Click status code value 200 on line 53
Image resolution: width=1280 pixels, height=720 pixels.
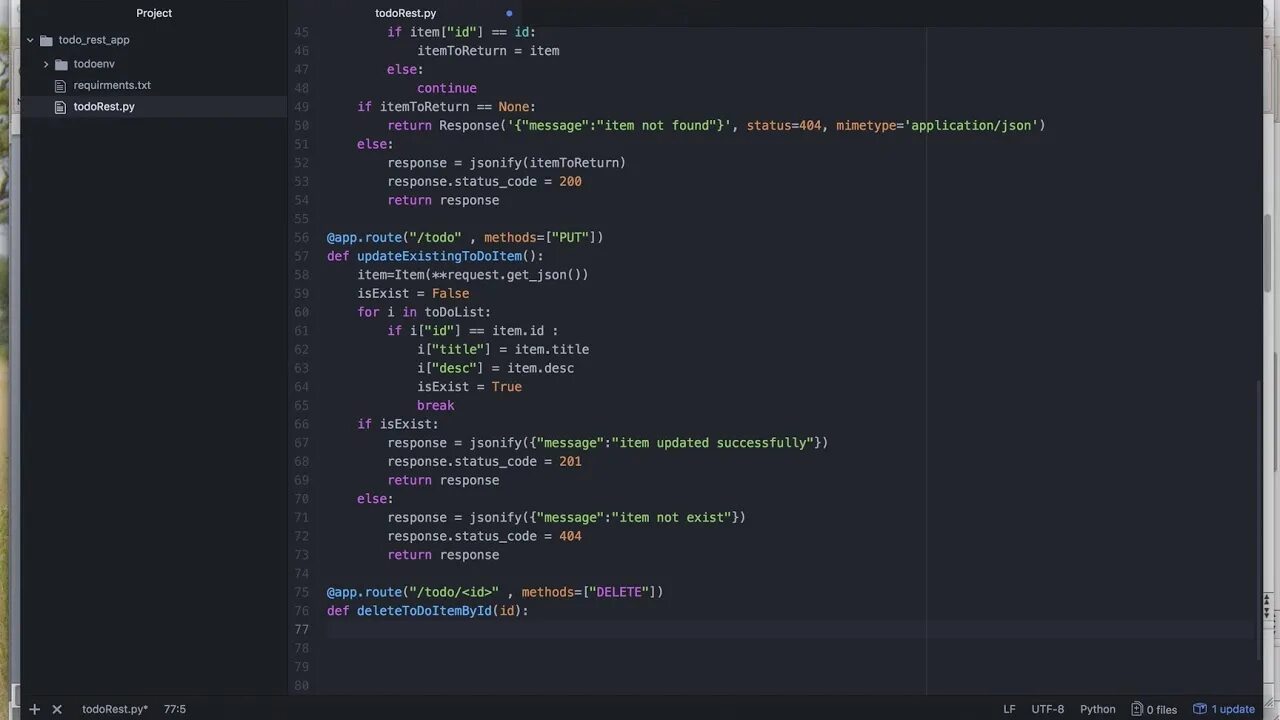click(x=570, y=182)
